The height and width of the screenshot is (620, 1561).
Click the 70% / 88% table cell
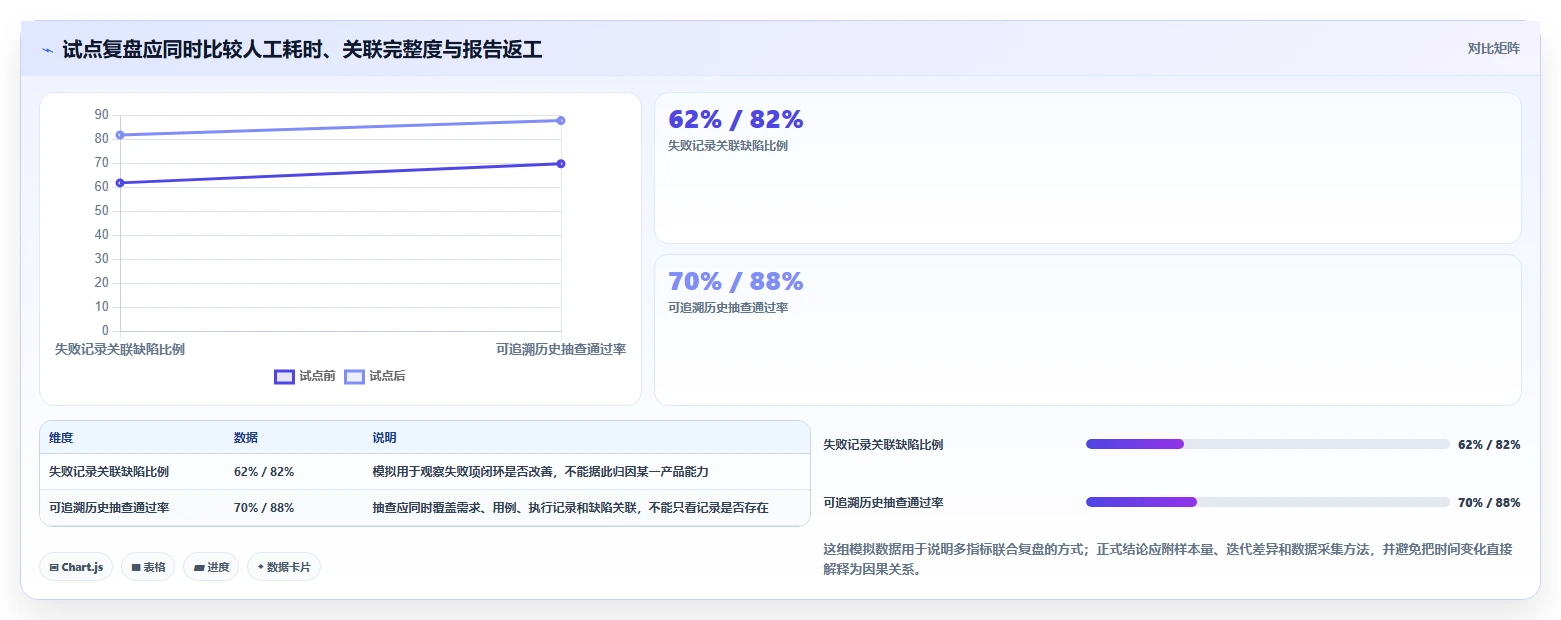click(x=264, y=508)
